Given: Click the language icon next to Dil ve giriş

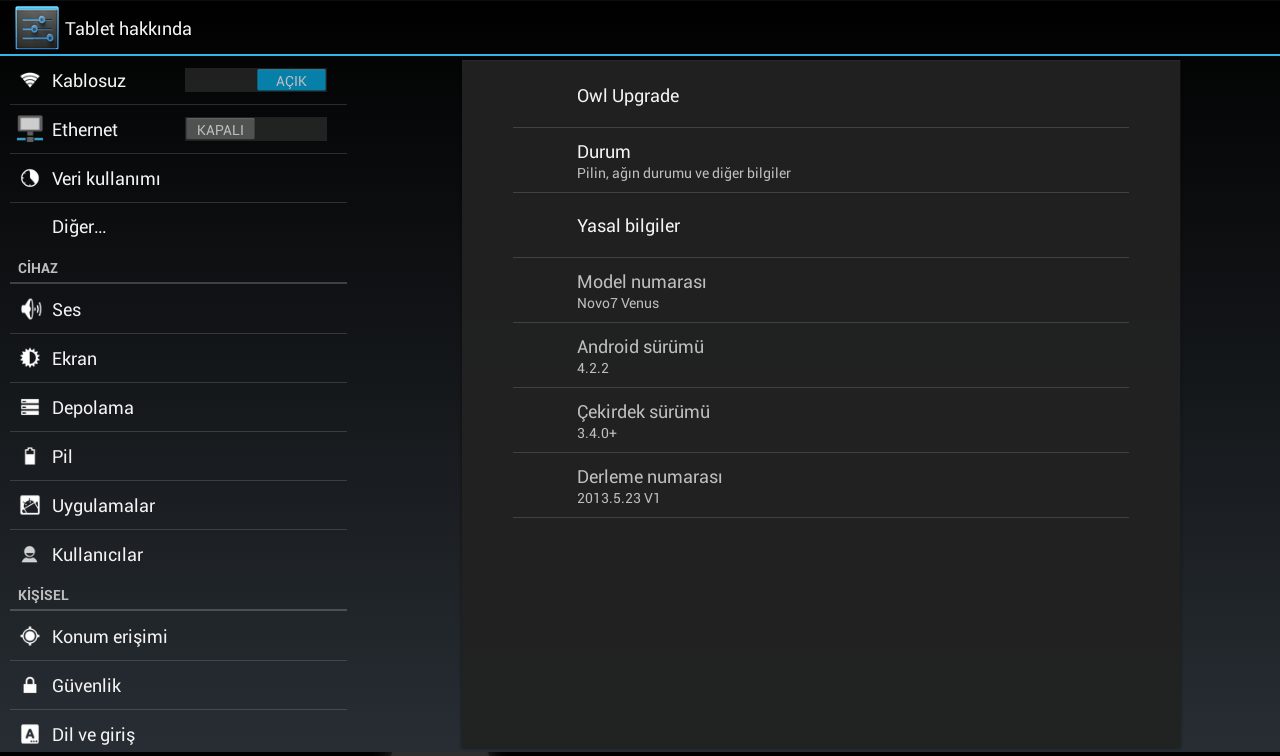Looking at the screenshot, I should (30, 734).
